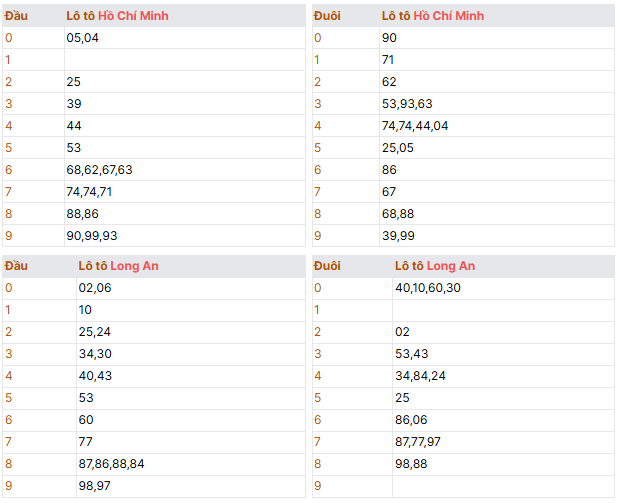The image size is (620, 503).
Task: Open the Long An link in Đuôi table header
Action: pos(451,266)
